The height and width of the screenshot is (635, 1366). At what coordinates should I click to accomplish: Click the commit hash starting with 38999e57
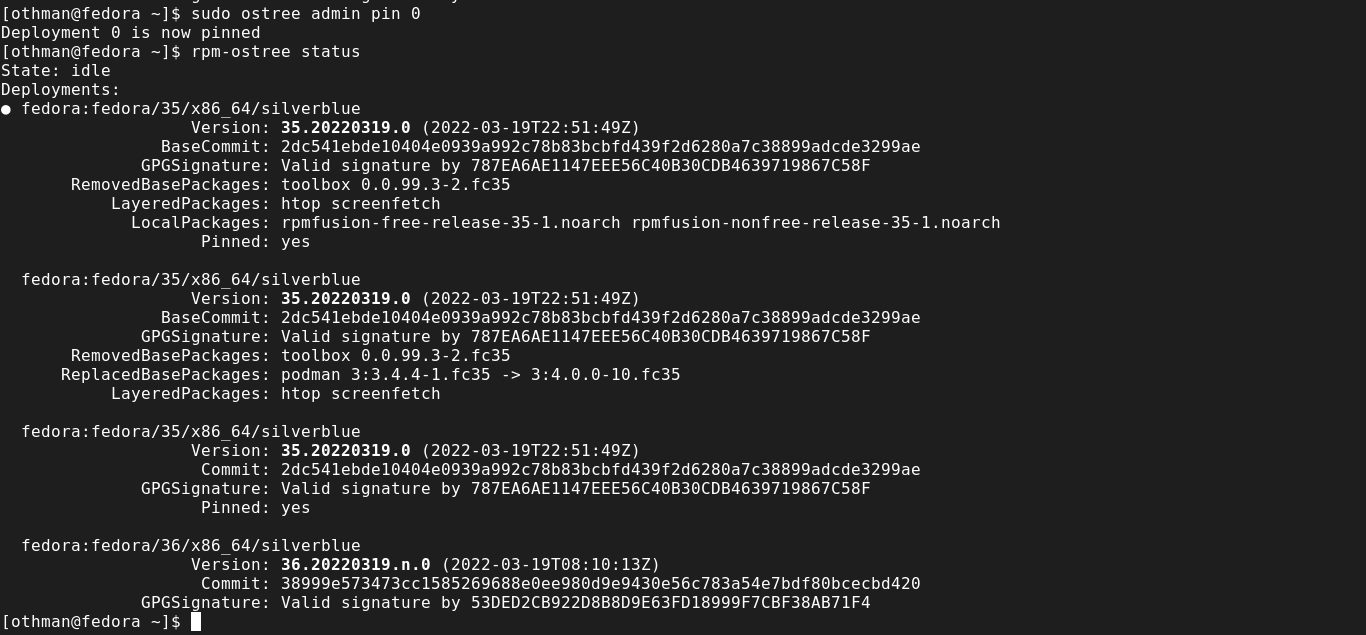pyautogui.click(x=600, y=584)
